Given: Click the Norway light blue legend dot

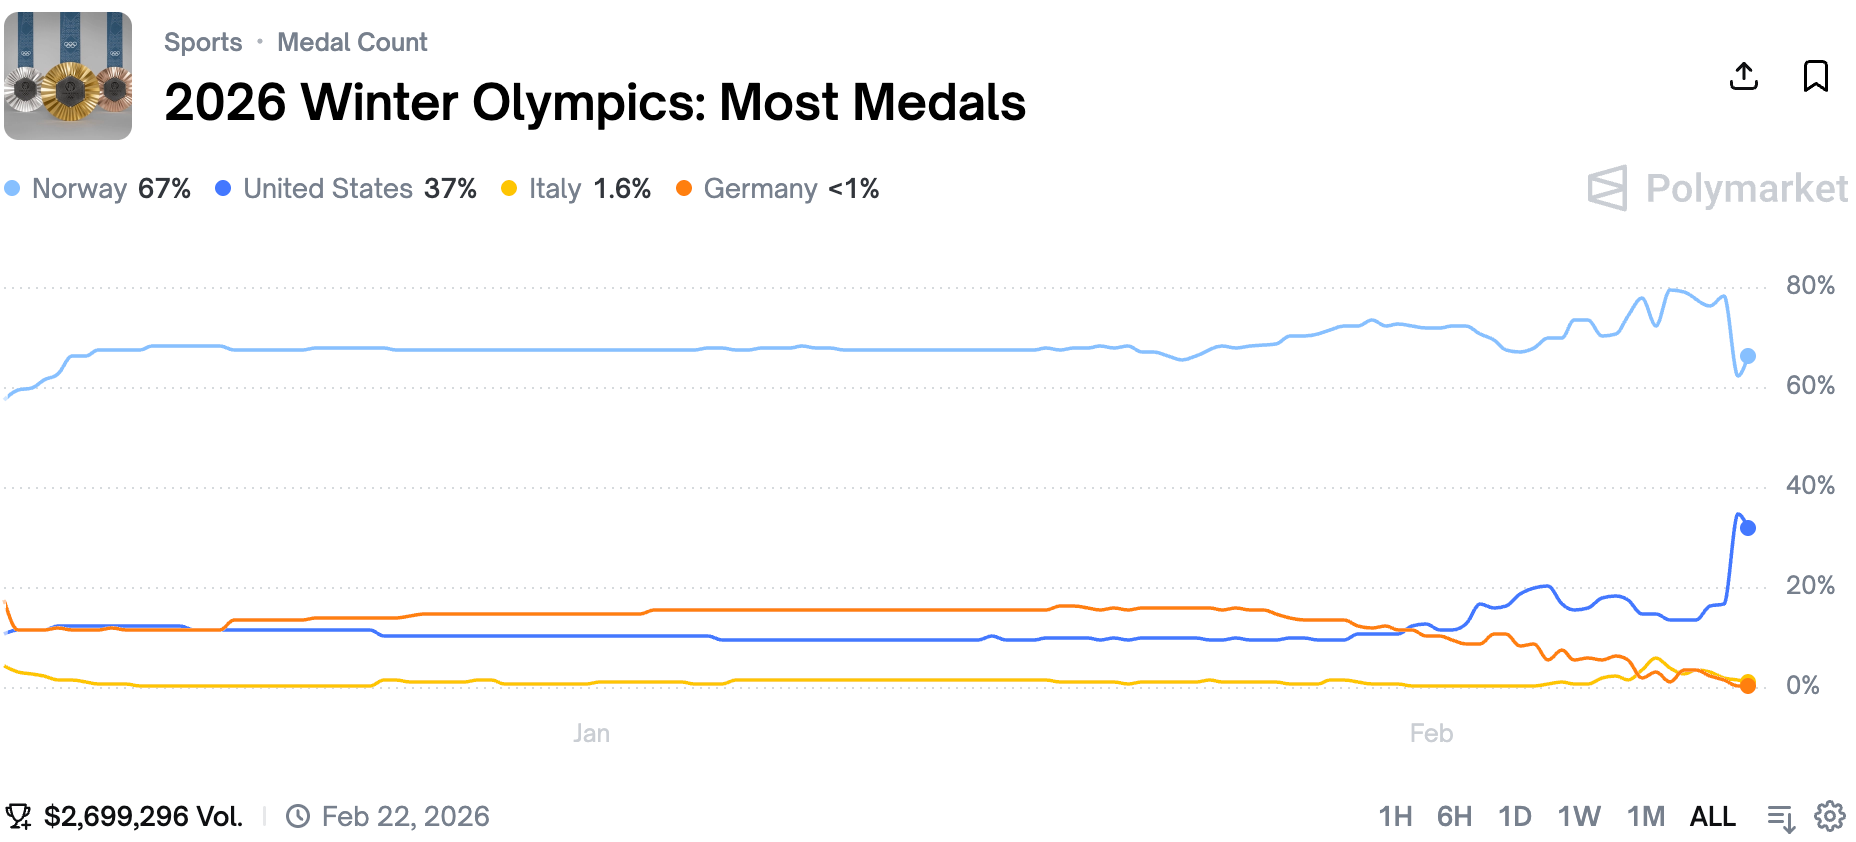Looking at the screenshot, I should click(12, 188).
